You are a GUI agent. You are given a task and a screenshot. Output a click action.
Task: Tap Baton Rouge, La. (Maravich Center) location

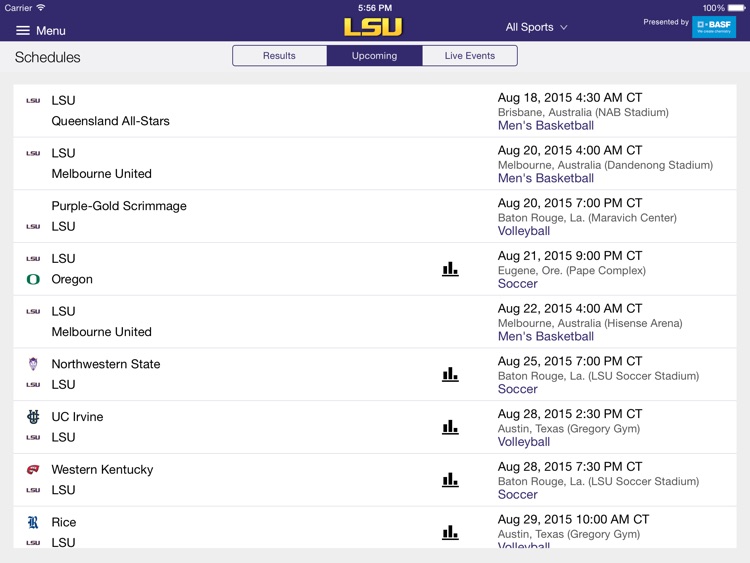click(x=587, y=218)
